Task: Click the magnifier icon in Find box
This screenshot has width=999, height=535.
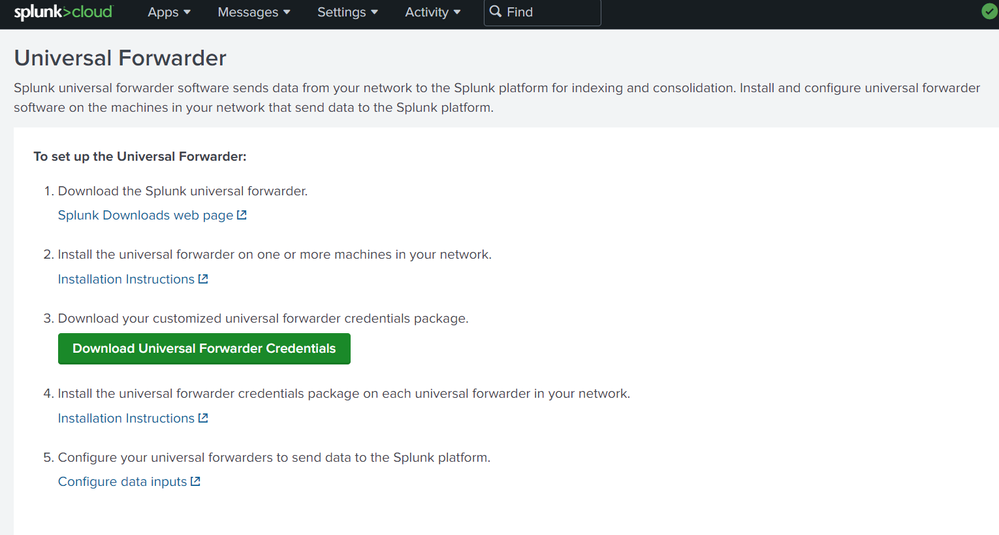Action: [x=495, y=11]
